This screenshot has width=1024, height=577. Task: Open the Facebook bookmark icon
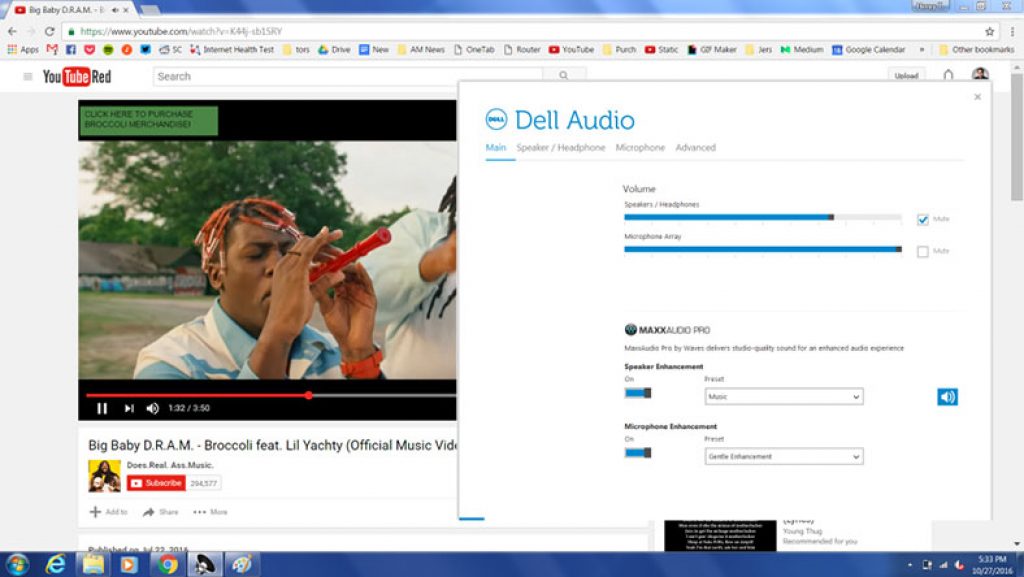(71, 50)
